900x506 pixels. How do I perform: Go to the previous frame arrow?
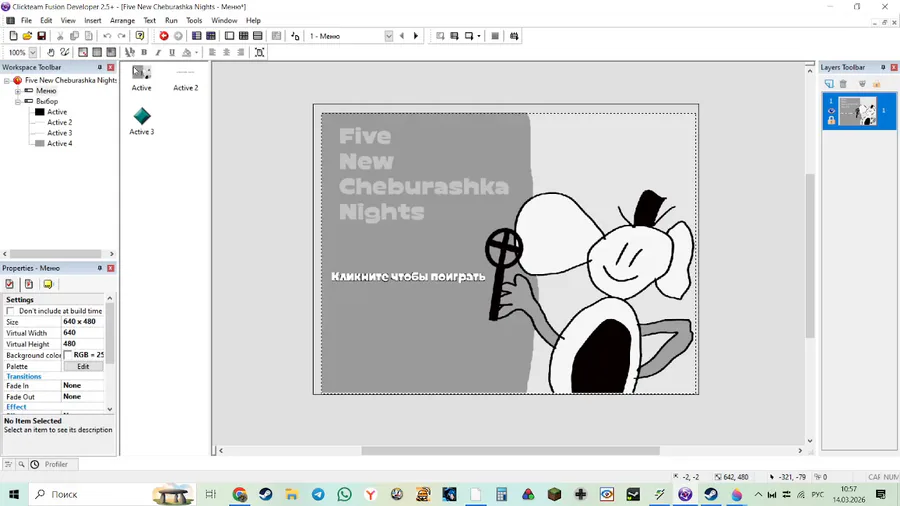[x=402, y=36]
